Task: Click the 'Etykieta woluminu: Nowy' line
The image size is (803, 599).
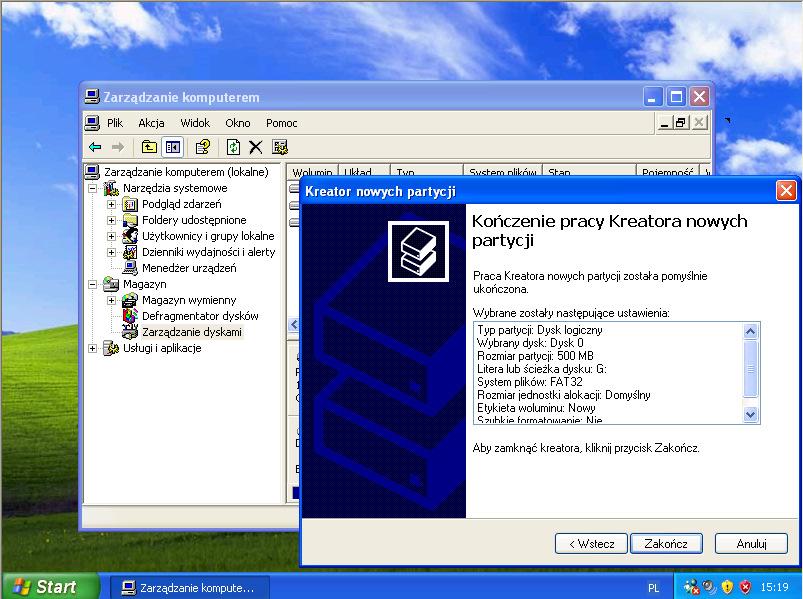Action: [x=536, y=408]
